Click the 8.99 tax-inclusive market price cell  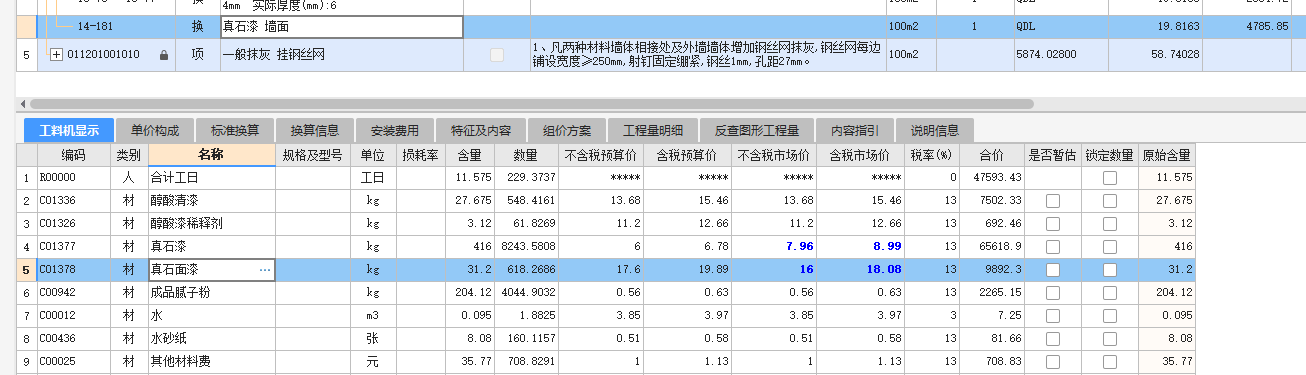click(x=861, y=247)
